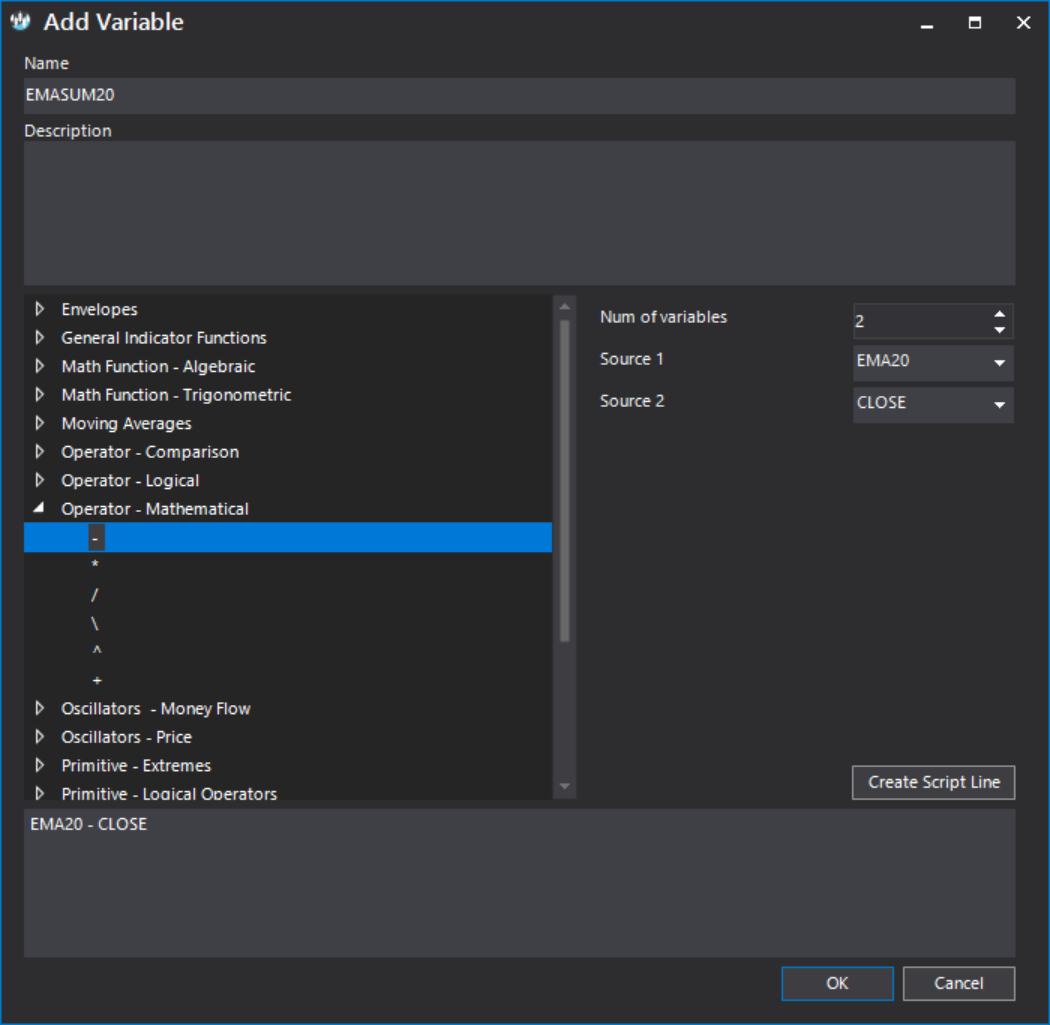Select Operator - Mathematical label

pyautogui.click(x=155, y=509)
